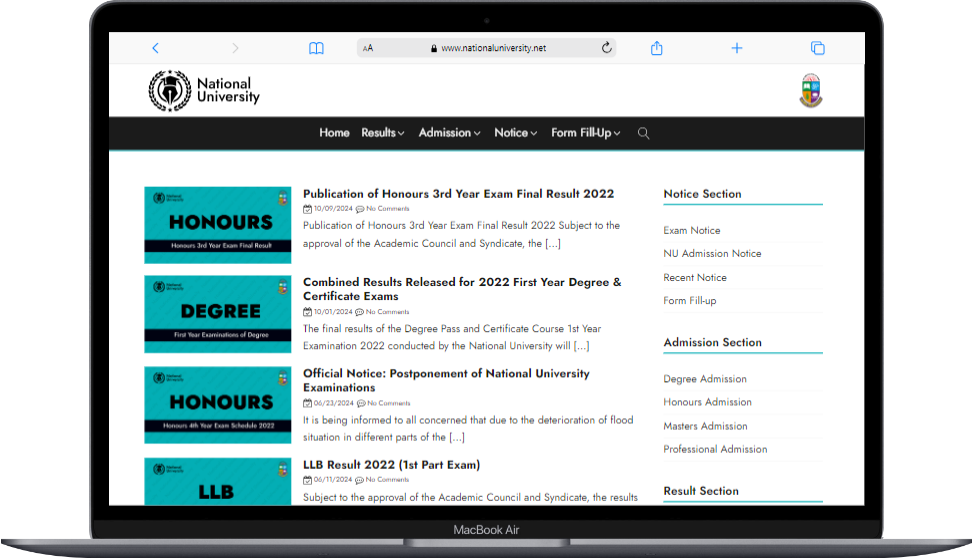Tap the AA reader text-size control
This screenshot has width=972, height=558.
(x=368, y=48)
